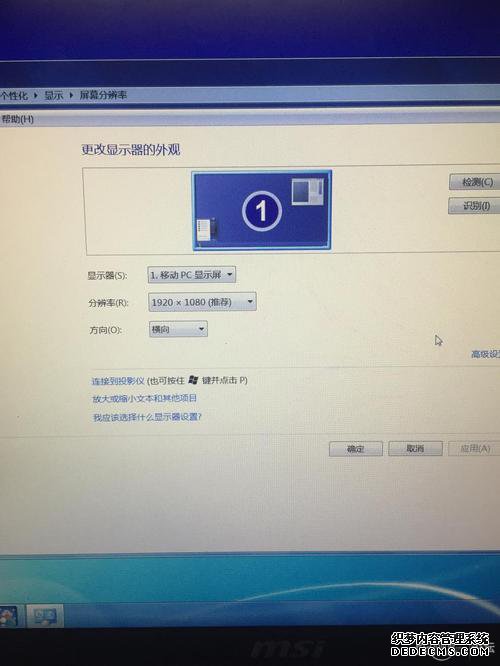Click the 检测(C) button

(475, 182)
